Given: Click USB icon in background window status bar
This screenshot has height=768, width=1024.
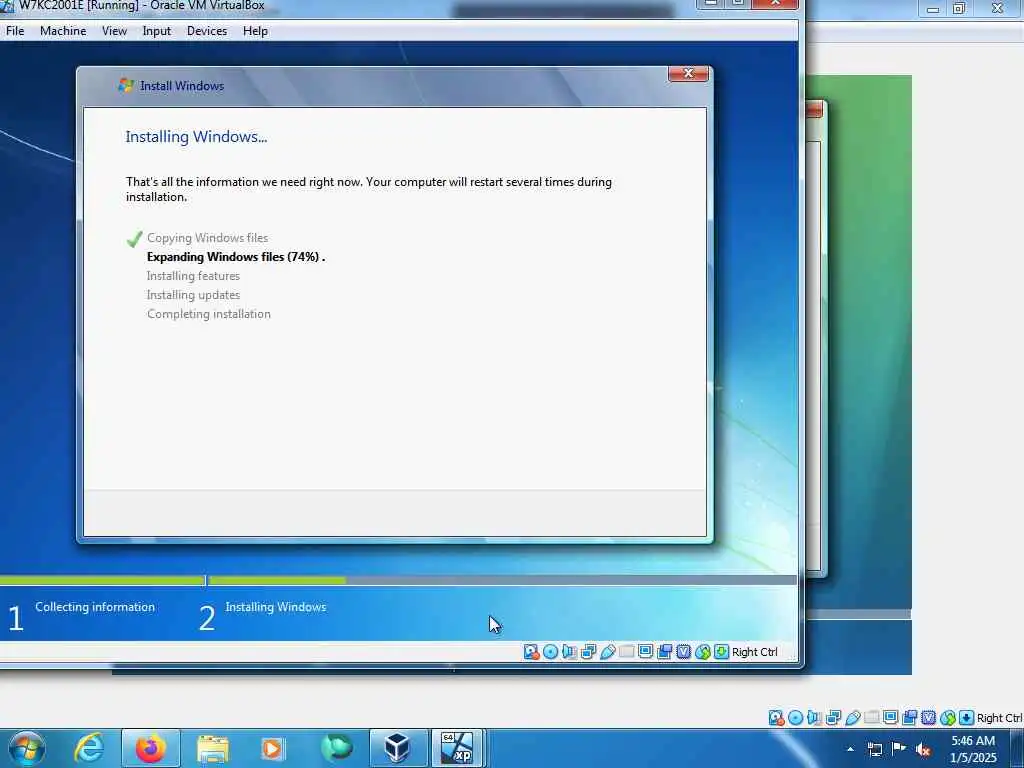Looking at the screenshot, I should pos(852,718).
